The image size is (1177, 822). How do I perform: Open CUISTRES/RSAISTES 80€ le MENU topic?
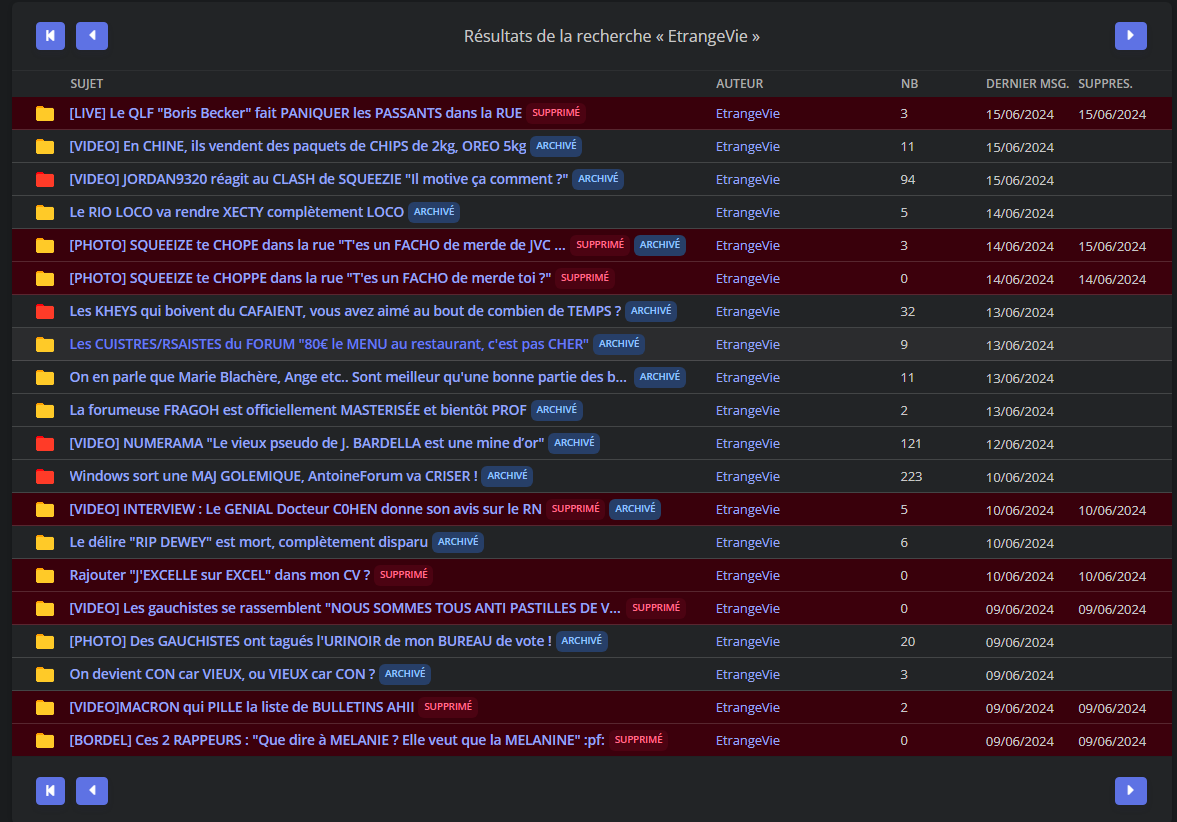(329, 345)
